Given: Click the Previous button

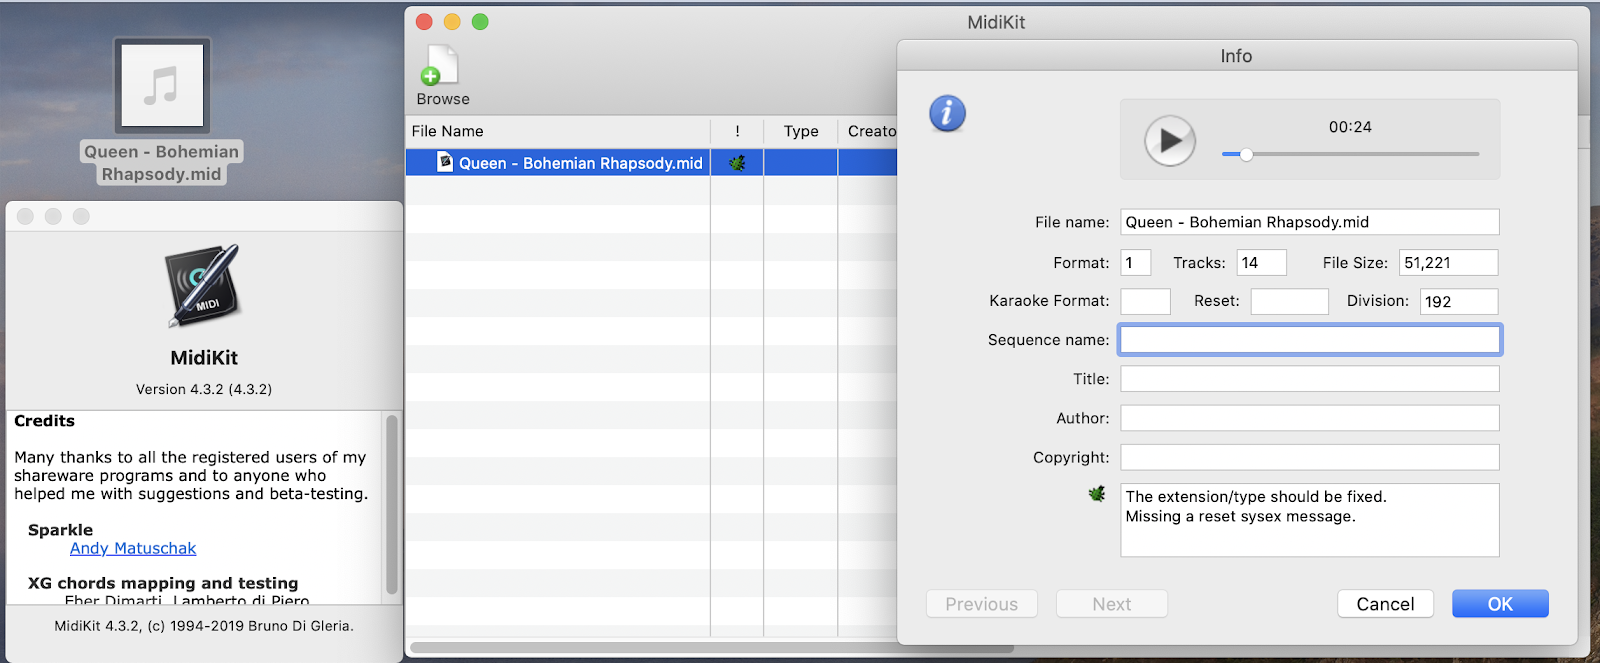Looking at the screenshot, I should point(982,604).
